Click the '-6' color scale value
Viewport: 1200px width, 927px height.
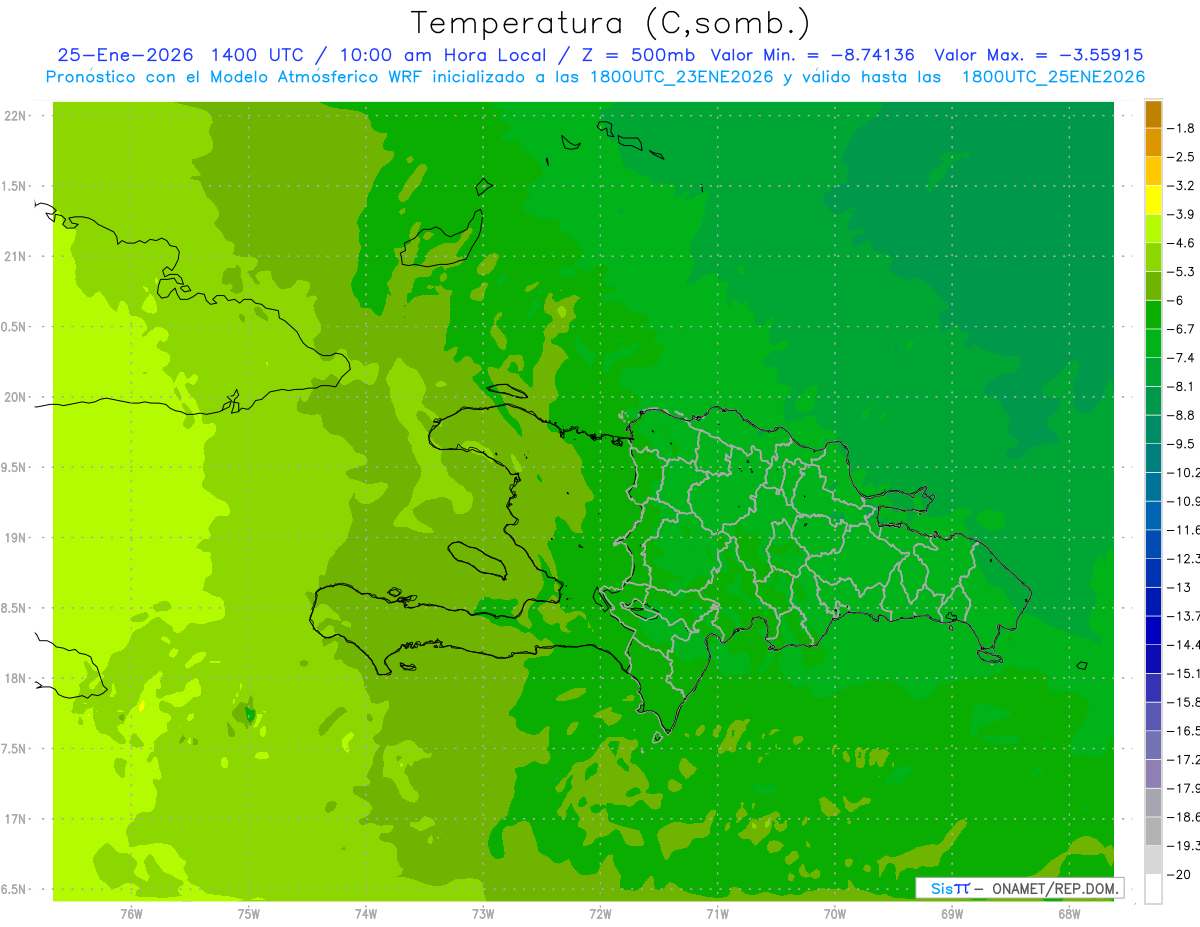[1176, 300]
